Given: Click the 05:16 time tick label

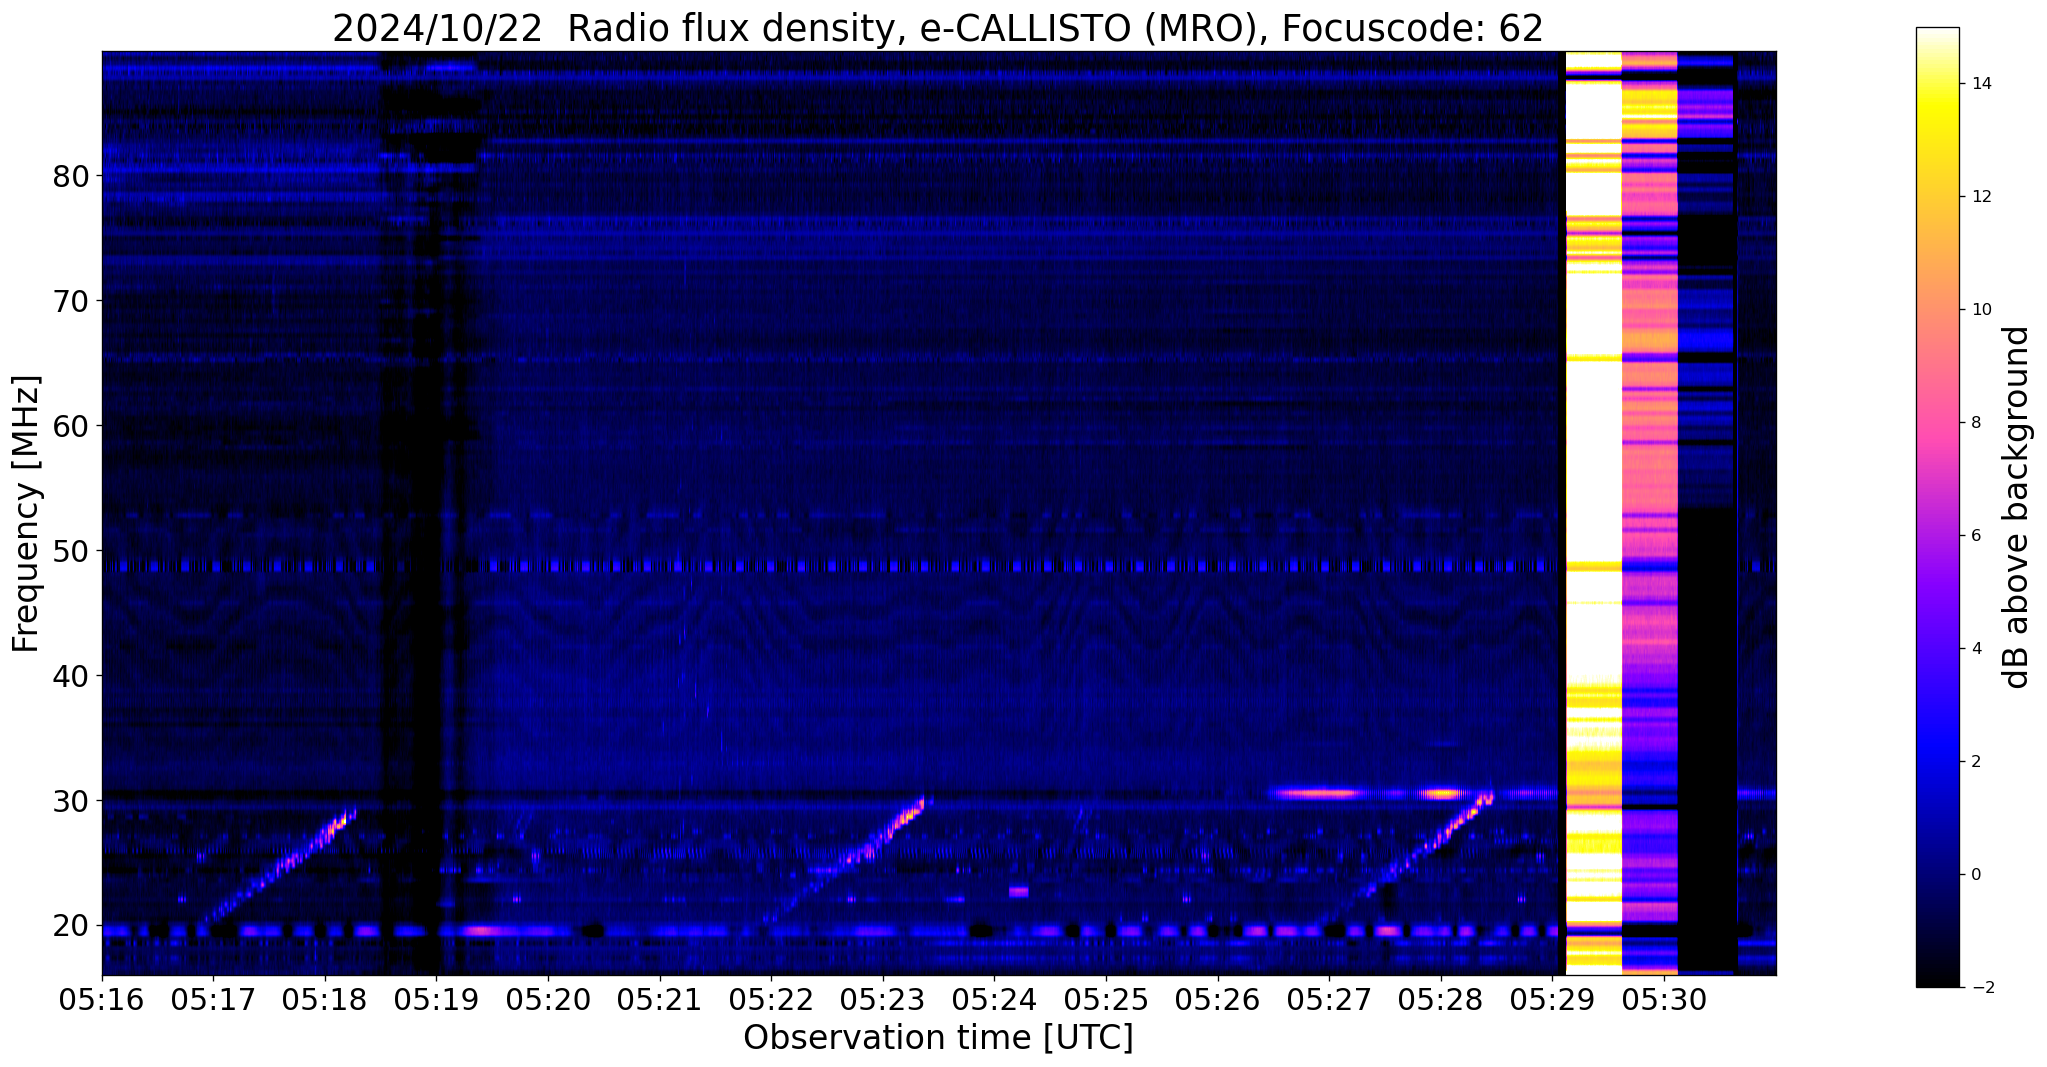Looking at the screenshot, I should click(x=102, y=1000).
